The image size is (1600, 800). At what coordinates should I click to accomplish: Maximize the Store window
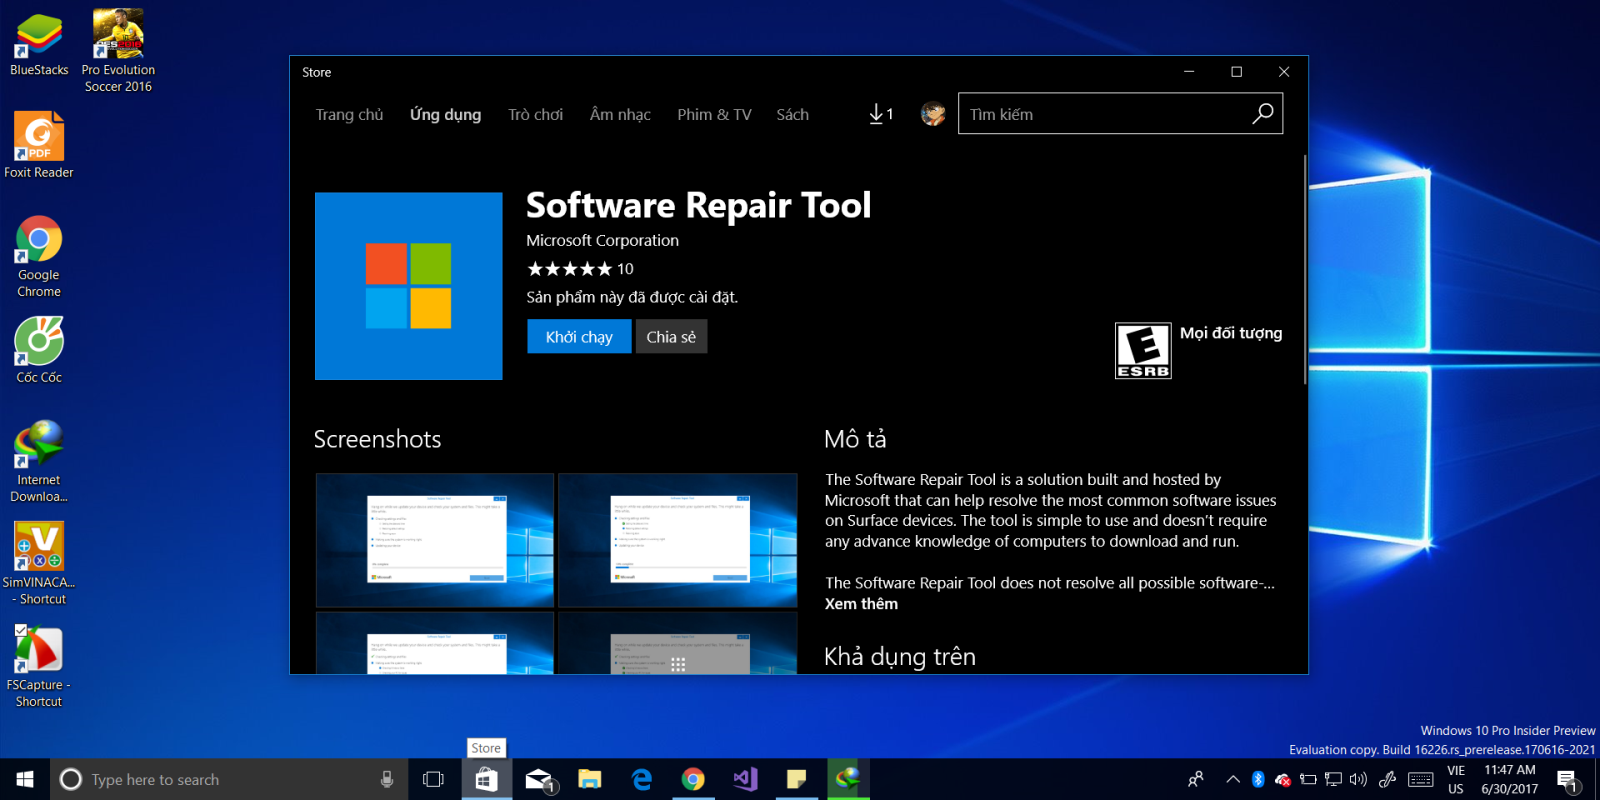tap(1236, 72)
